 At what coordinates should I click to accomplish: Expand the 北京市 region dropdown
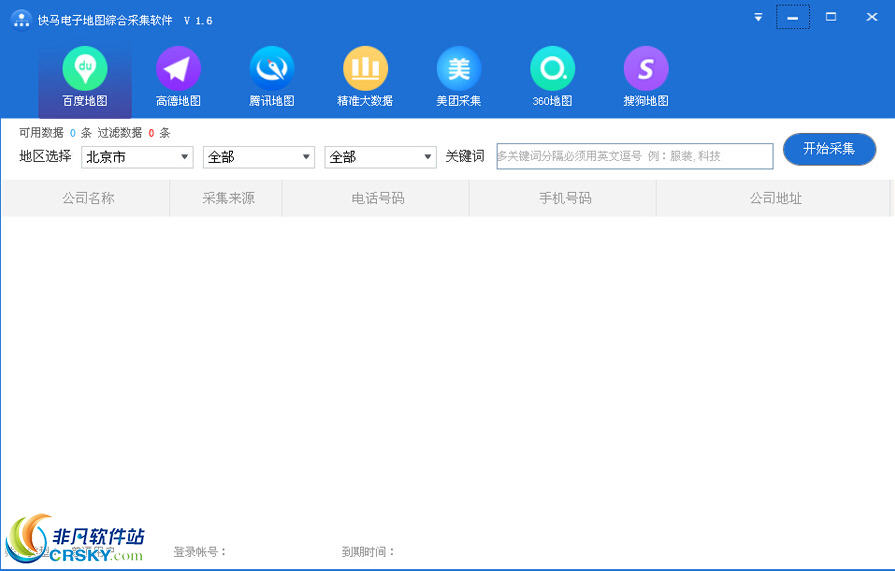tap(137, 157)
